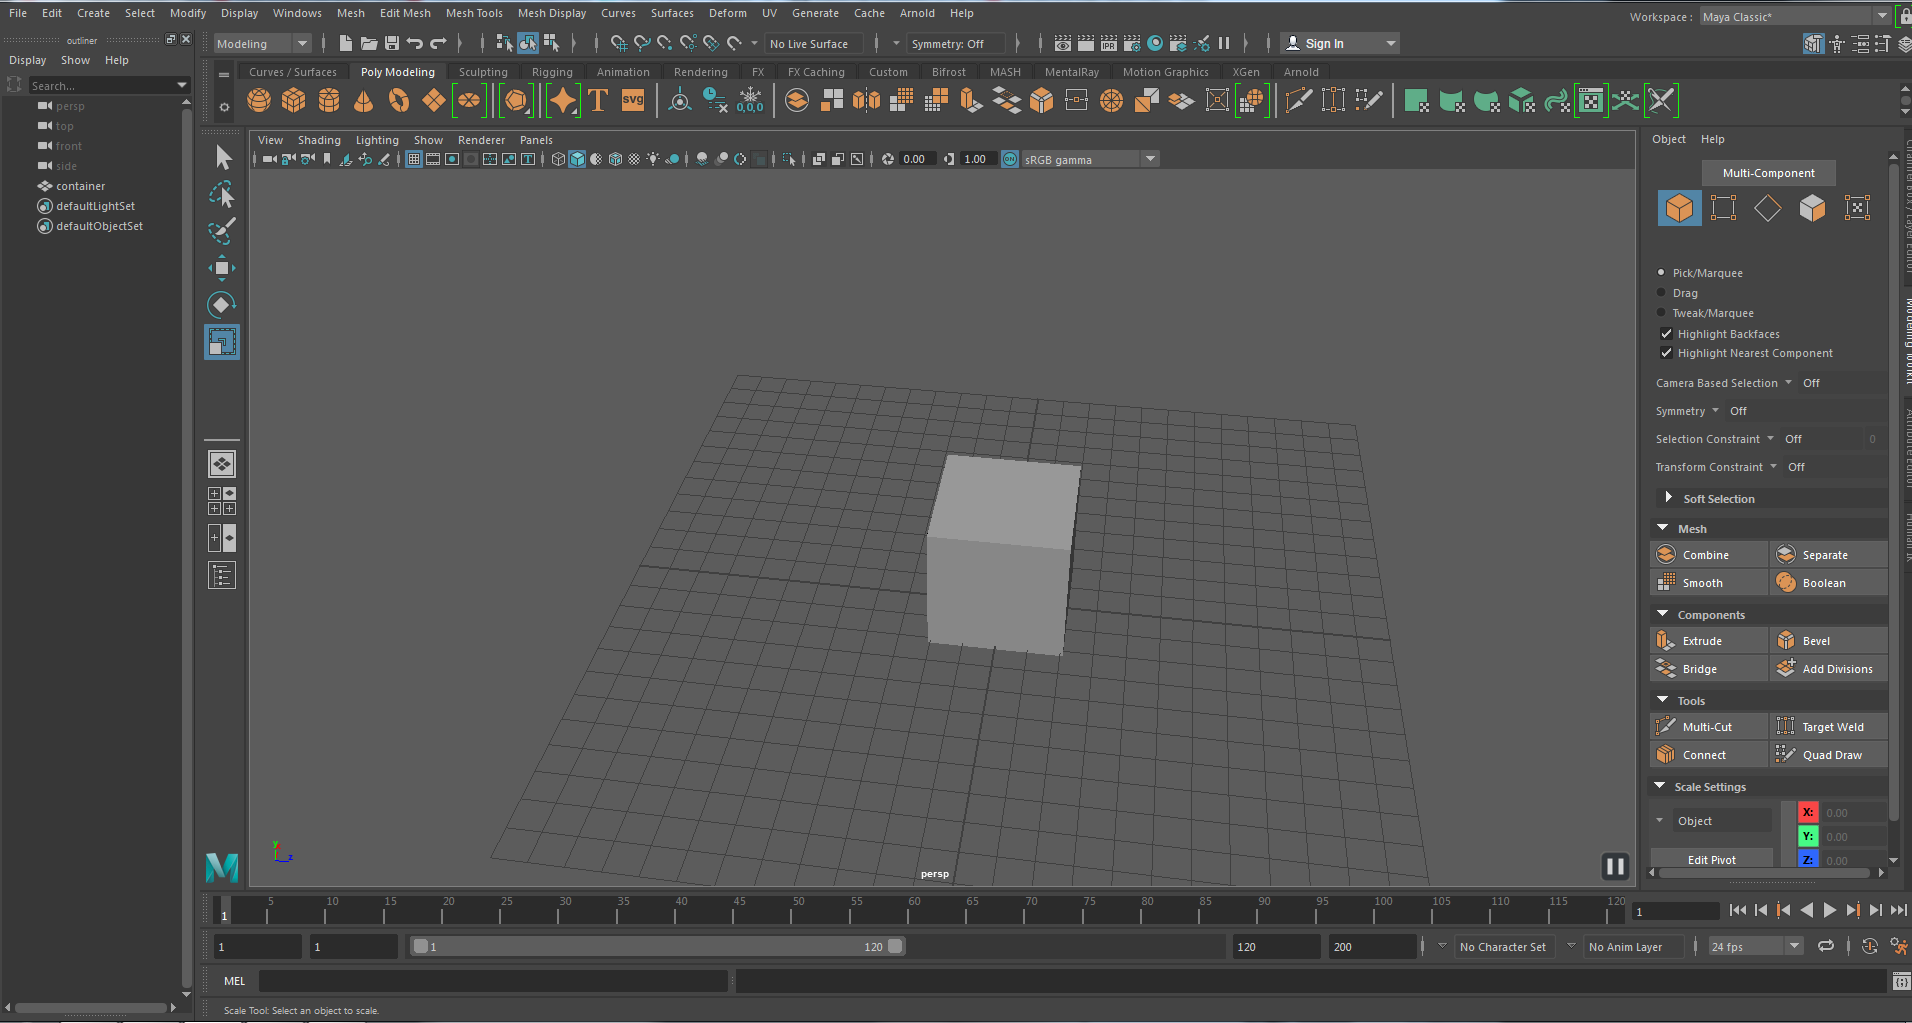Select container node in outliner
The image size is (1912, 1023).
[x=80, y=186]
